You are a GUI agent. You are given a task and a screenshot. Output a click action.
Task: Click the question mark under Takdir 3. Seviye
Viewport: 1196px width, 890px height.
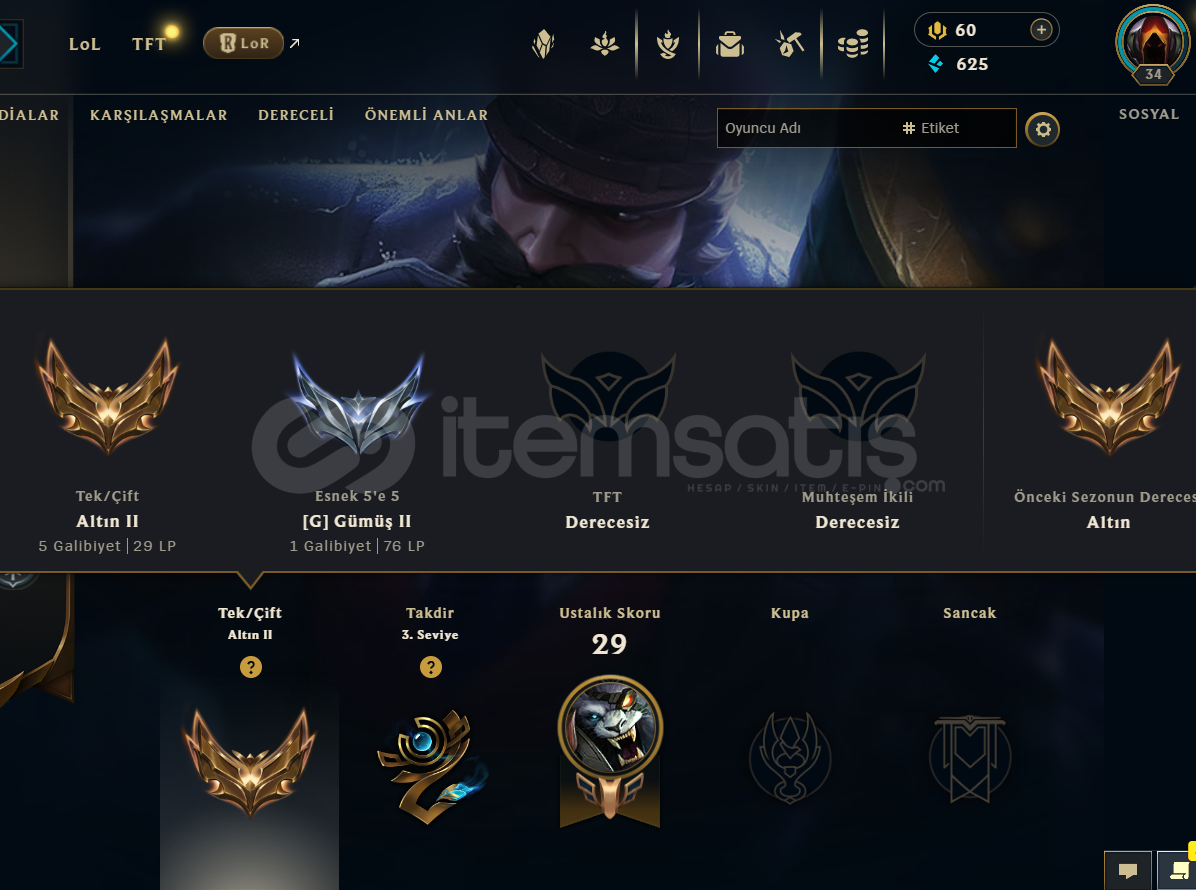(431, 667)
